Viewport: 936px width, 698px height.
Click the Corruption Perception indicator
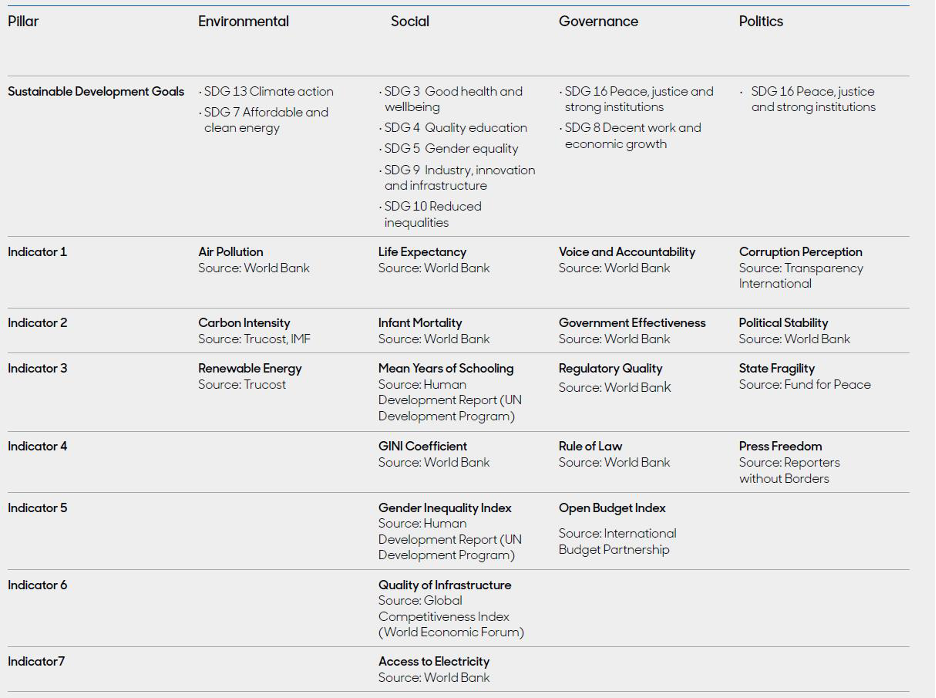(800, 252)
